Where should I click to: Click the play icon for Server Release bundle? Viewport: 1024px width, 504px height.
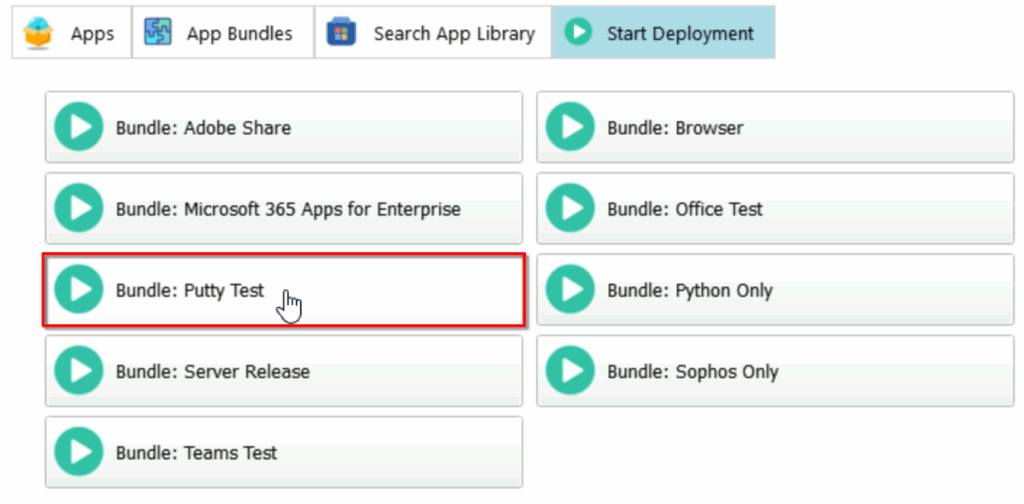[79, 371]
